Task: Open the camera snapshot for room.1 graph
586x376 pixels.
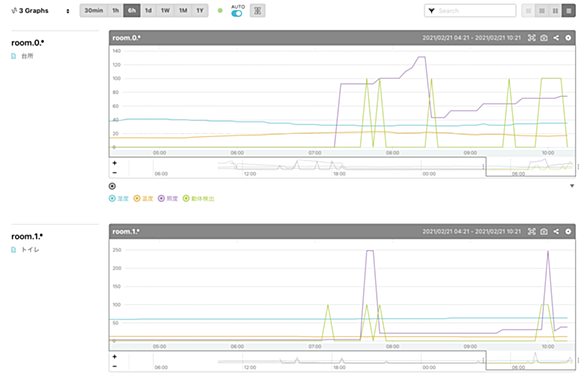Action: 544,231
